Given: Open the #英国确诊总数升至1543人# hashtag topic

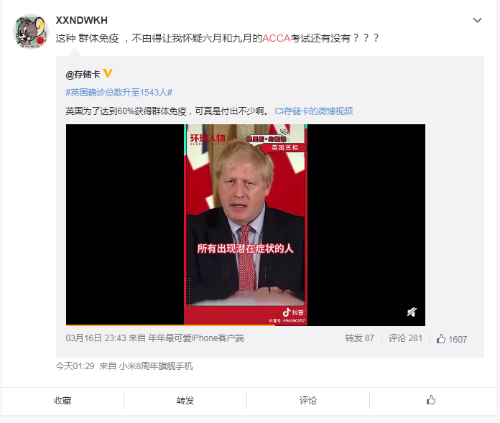Looking at the screenshot, I should tap(119, 92).
